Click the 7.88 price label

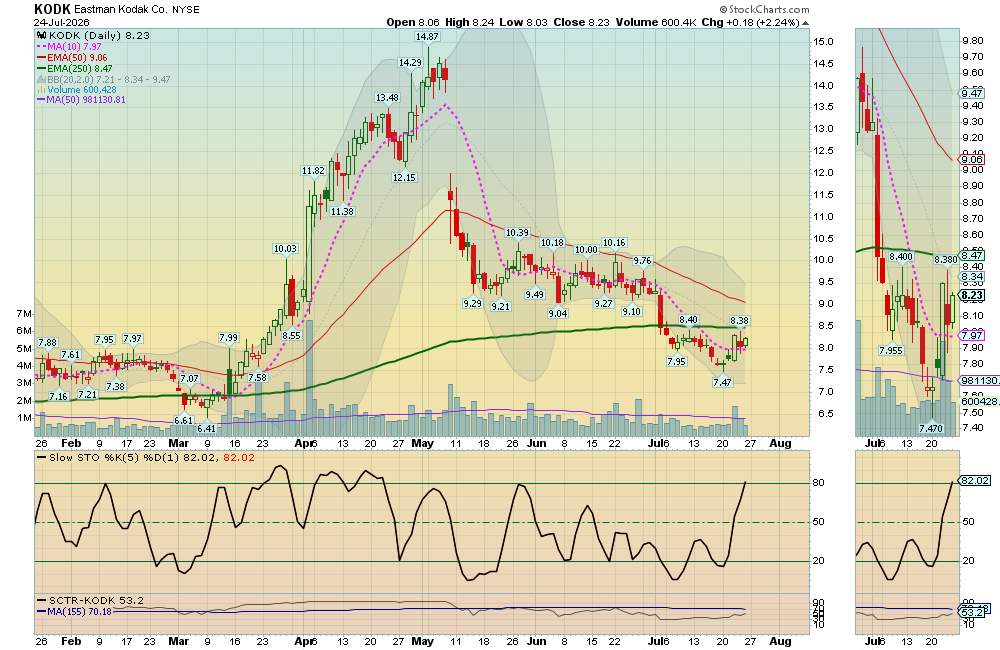pyautogui.click(x=48, y=343)
